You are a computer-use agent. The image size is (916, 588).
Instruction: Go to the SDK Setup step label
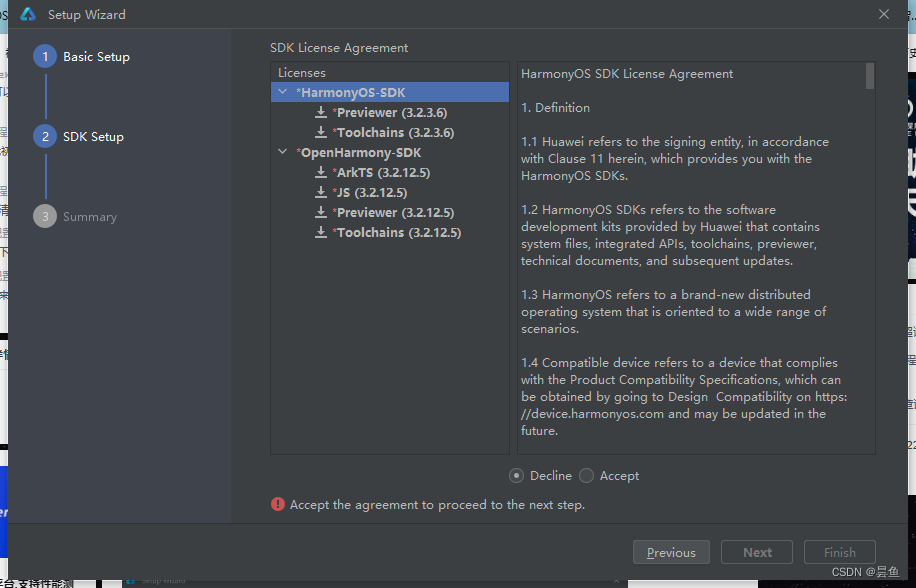(x=93, y=137)
